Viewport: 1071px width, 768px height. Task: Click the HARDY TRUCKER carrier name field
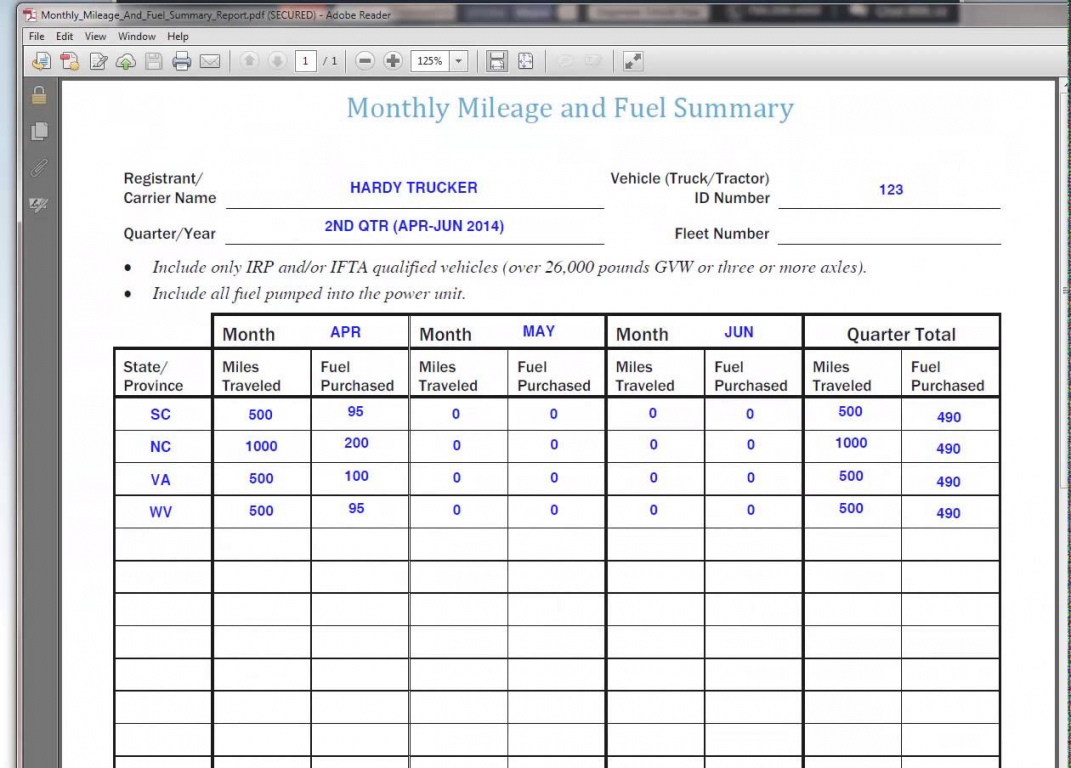414,188
